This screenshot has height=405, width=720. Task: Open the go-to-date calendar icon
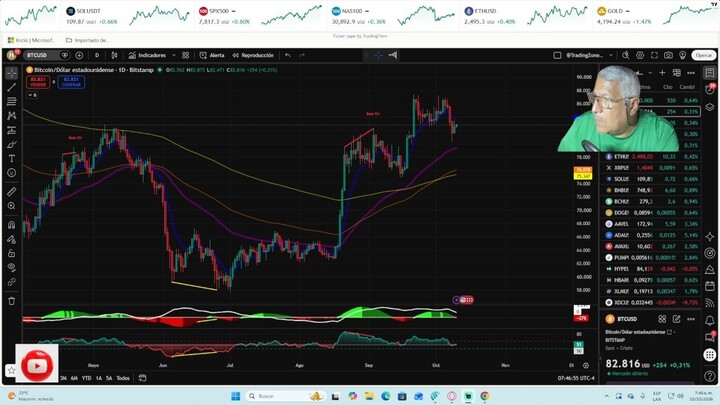[142, 378]
